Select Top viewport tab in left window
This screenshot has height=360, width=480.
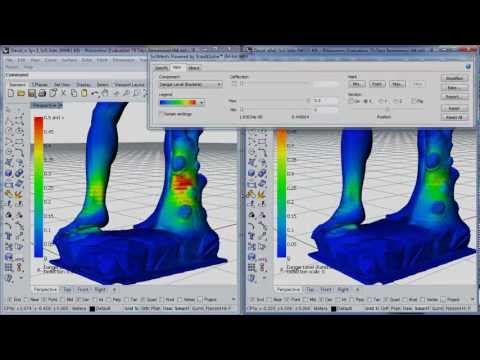(x=68, y=289)
